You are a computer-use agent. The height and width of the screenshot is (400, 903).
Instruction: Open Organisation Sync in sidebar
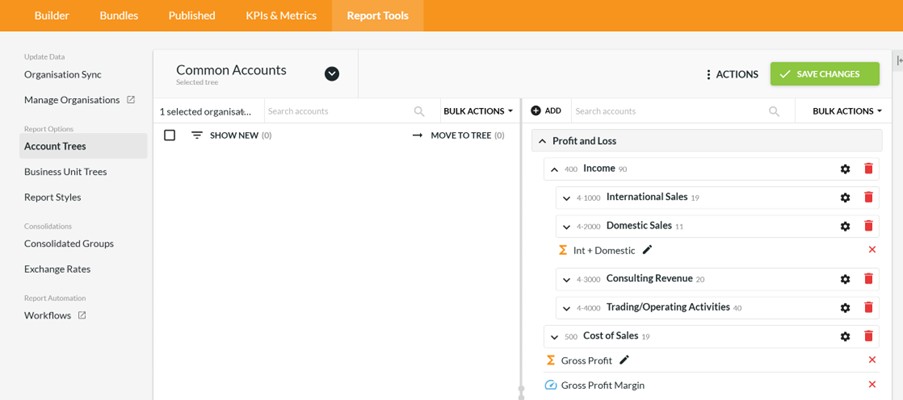point(63,74)
